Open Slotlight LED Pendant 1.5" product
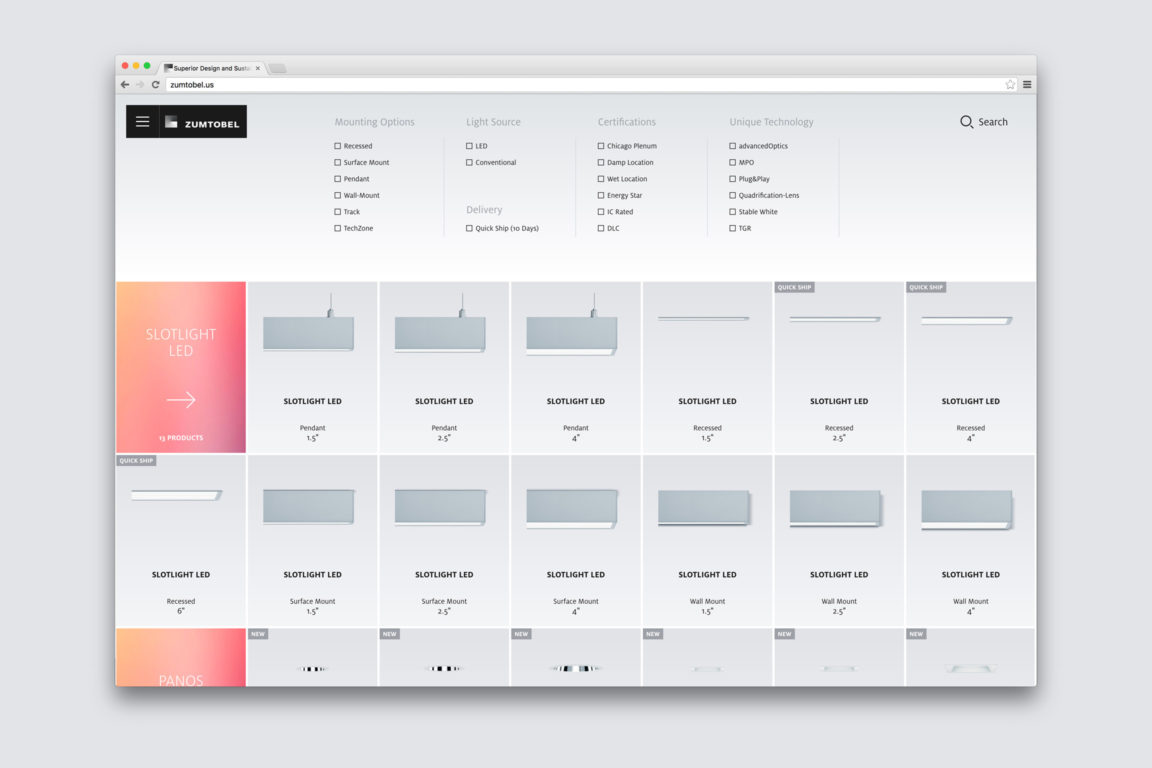The height and width of the screenshot is (768, 1152). pyautogui.click(x=312, y=367)
